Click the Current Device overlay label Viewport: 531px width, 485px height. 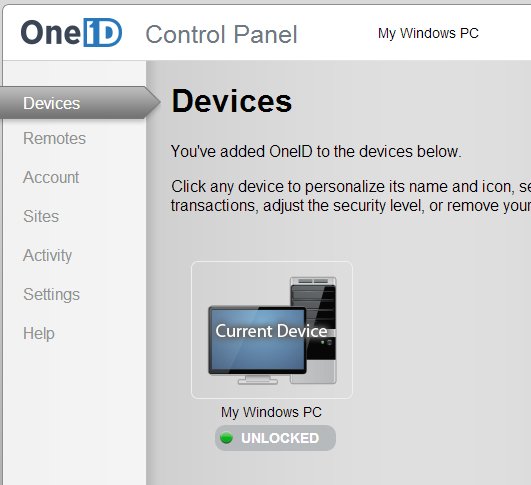click(x=271, y=331)
